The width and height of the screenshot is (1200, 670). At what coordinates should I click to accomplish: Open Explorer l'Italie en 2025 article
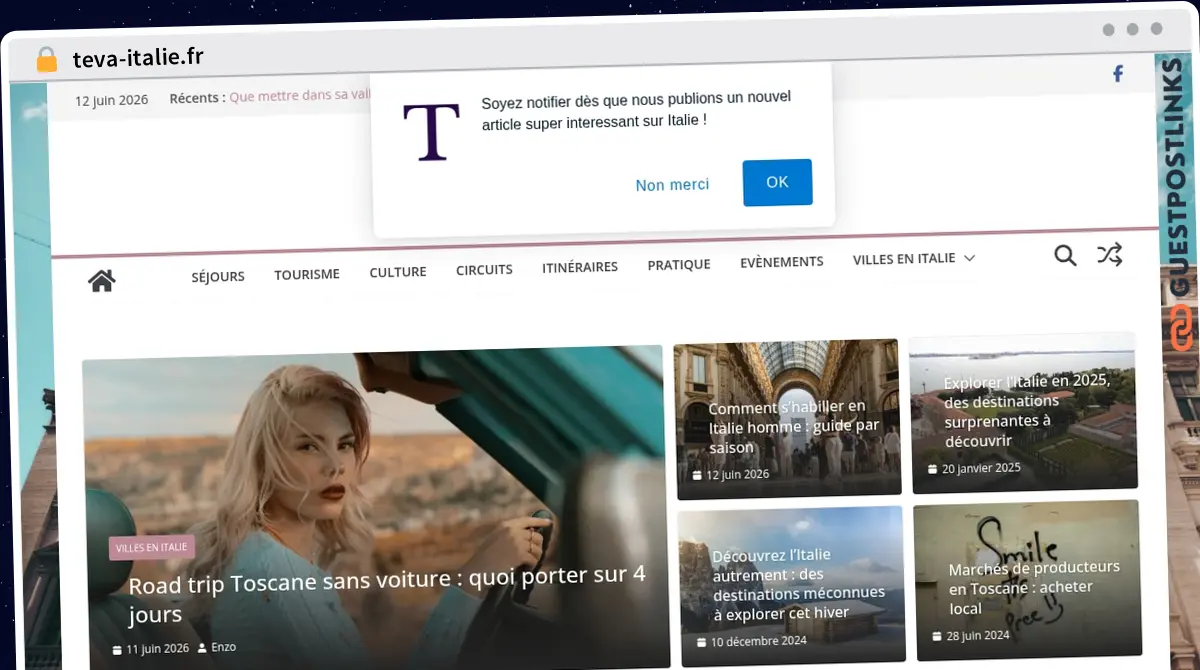pyautogui.click(x=1027, y=411)
